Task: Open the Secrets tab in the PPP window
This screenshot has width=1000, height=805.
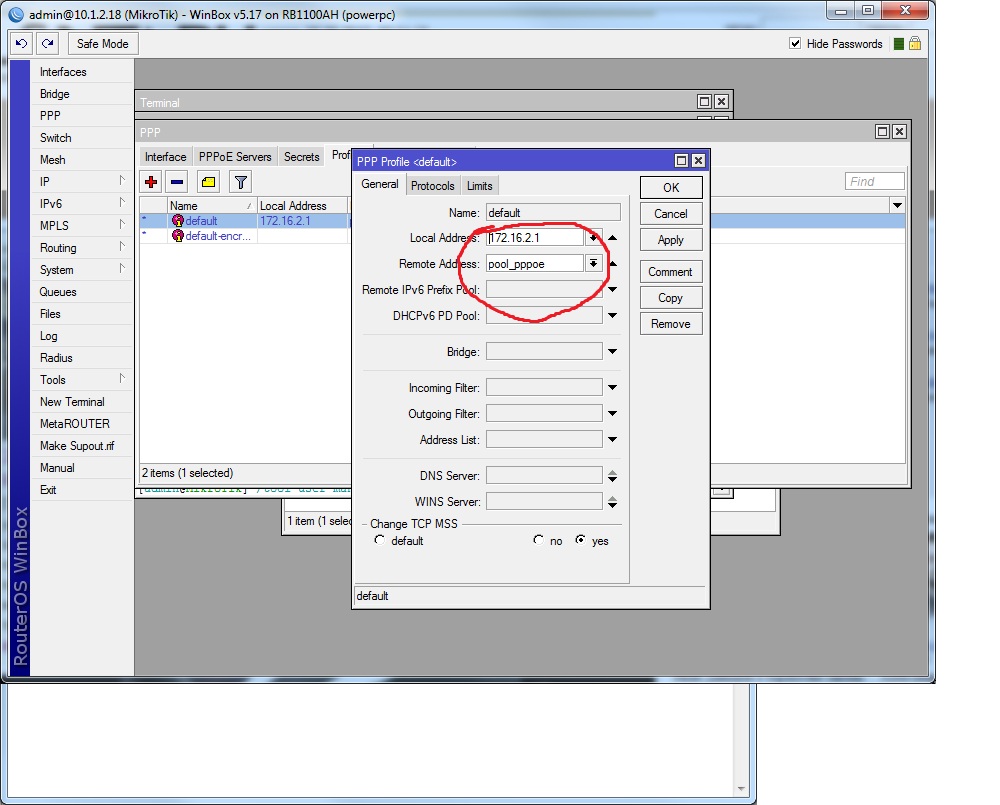Action: click(x=302, y=157)
